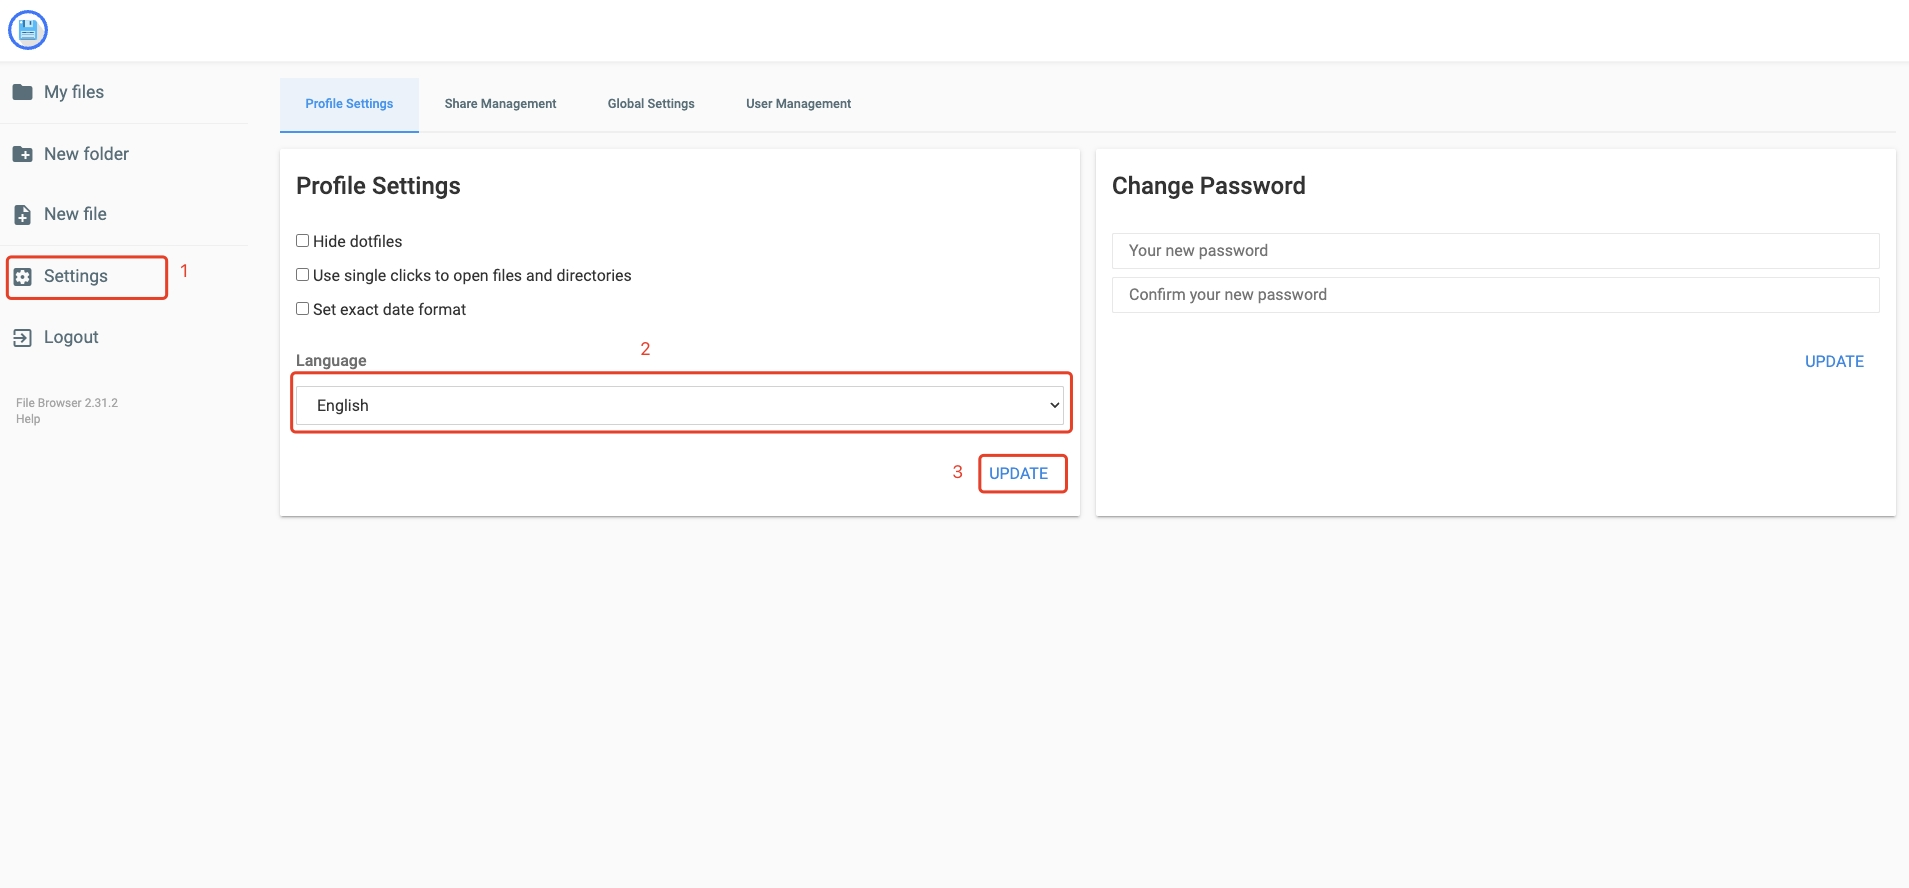Click the File Browser logo icon
Screen dimensions: 1909x888
tap(28, 30)
